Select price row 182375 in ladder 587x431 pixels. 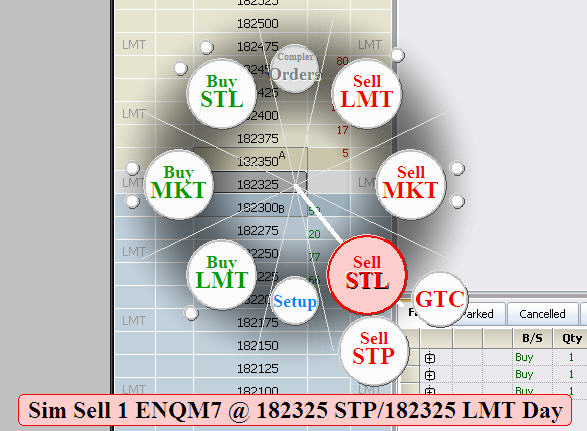(258, 139)
